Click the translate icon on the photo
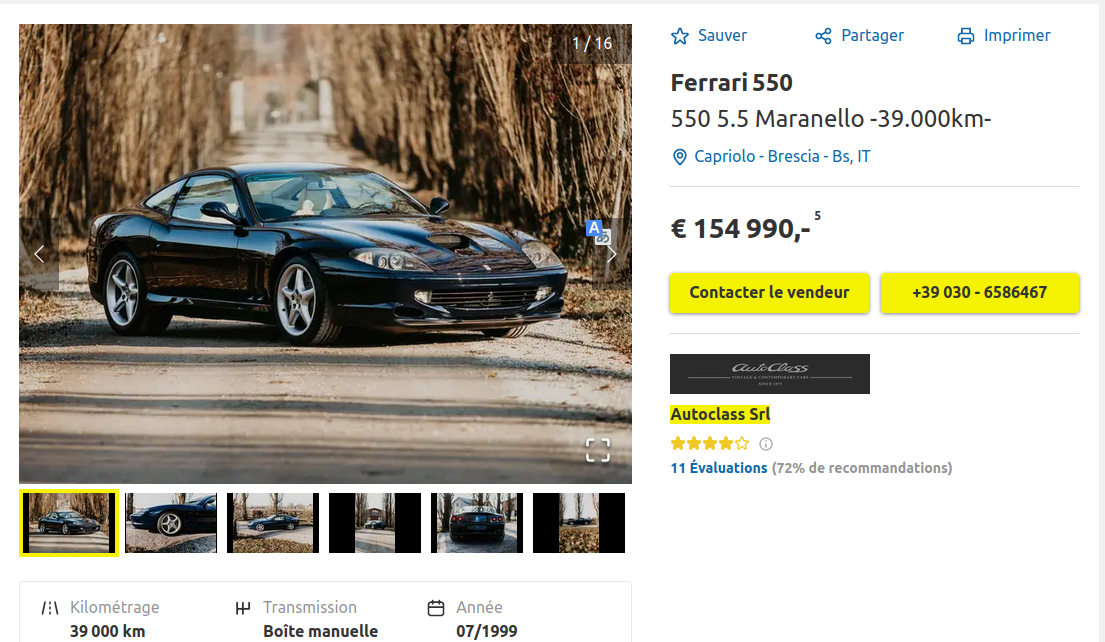 point(598,232)
